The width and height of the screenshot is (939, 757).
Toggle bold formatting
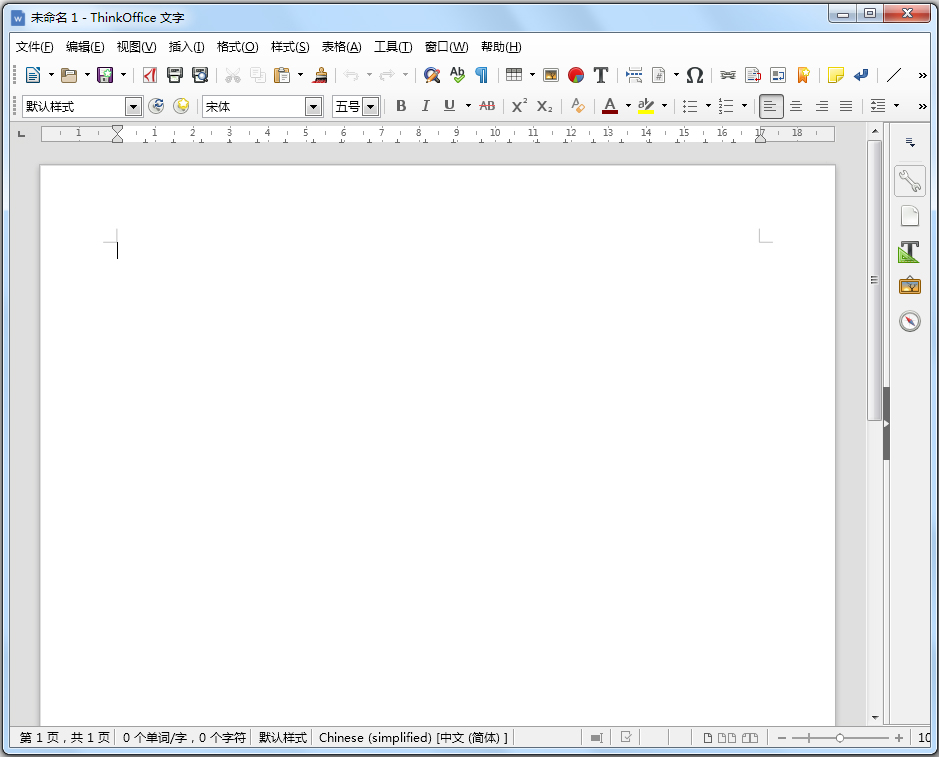pyautogui.click(x=401, y=106)
